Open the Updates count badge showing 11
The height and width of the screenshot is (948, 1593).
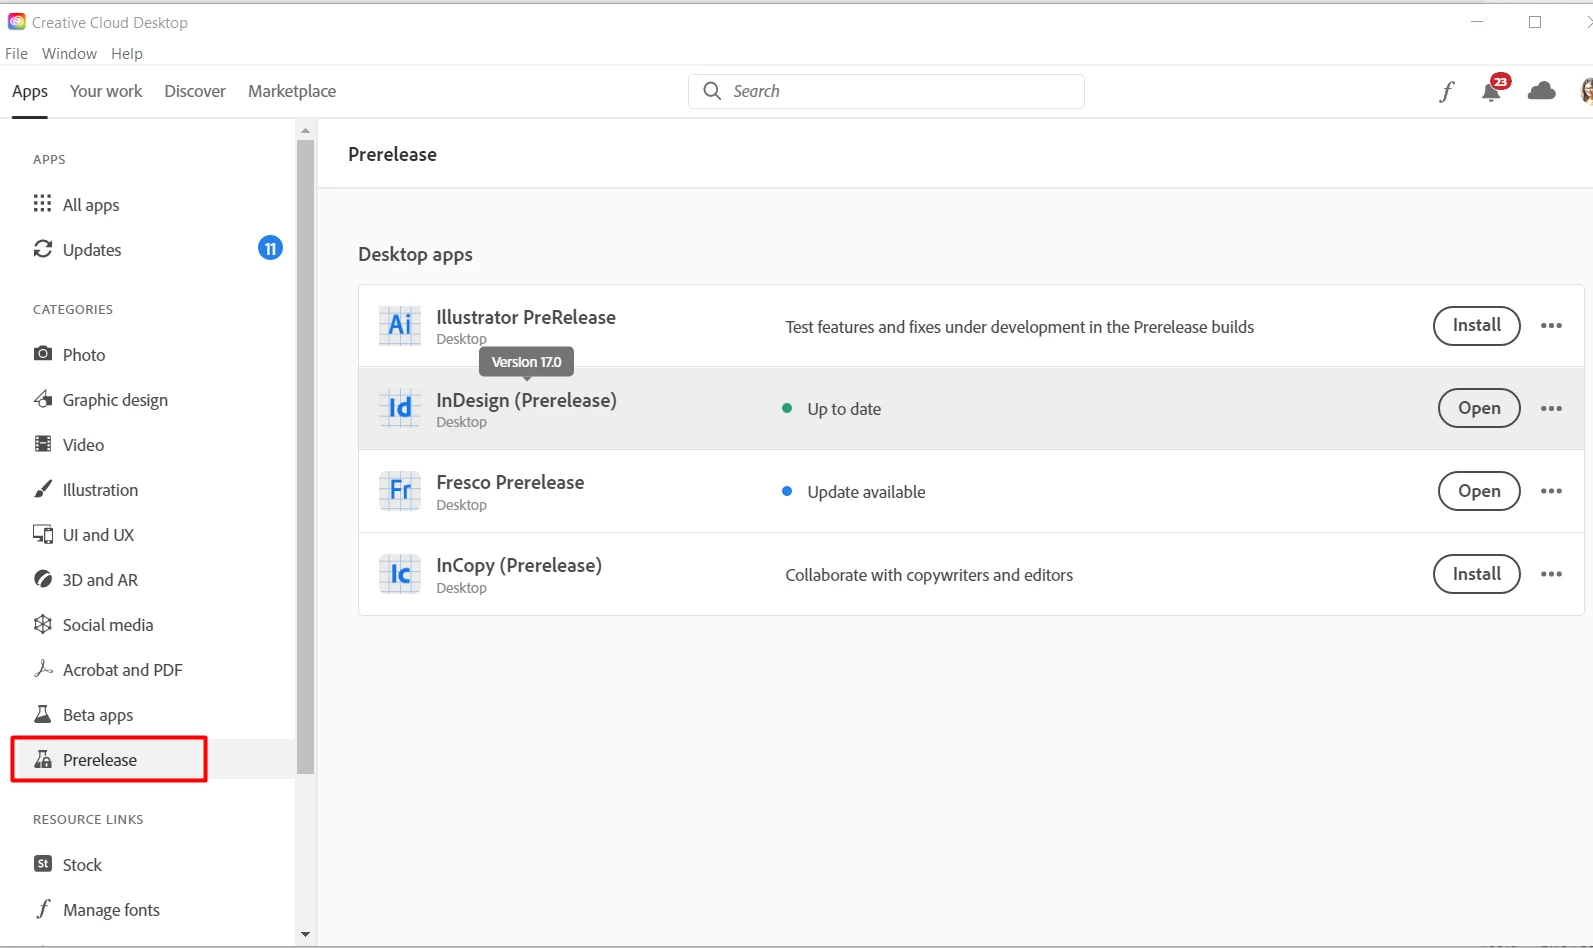click(270, 248)
